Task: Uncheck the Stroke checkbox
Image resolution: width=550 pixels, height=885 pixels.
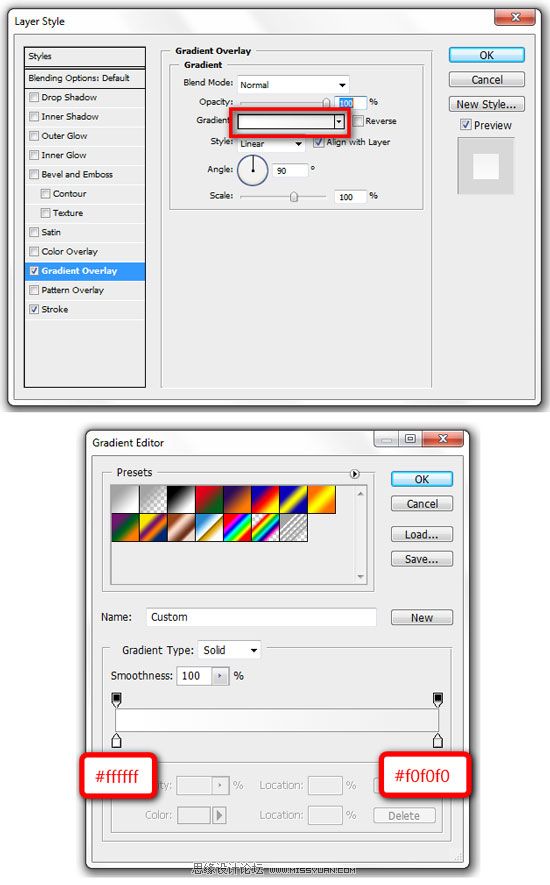Action: click(x=34, y=309)
